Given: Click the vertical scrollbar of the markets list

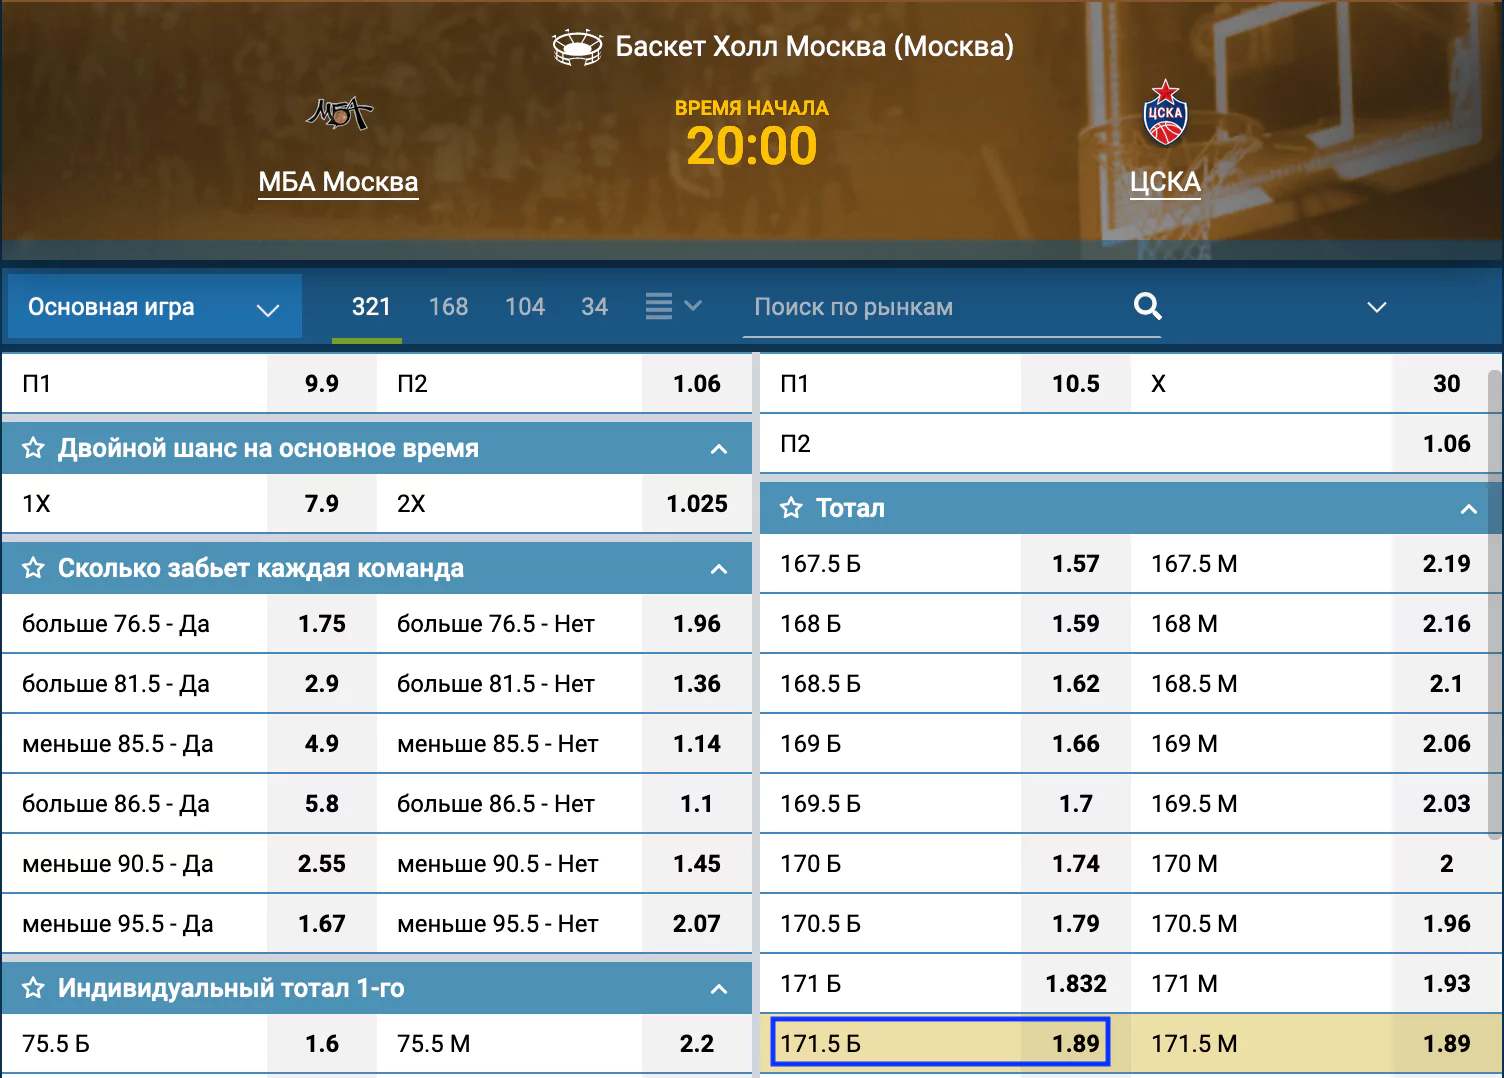Looking at the screenshot, I should point(1495,604).
